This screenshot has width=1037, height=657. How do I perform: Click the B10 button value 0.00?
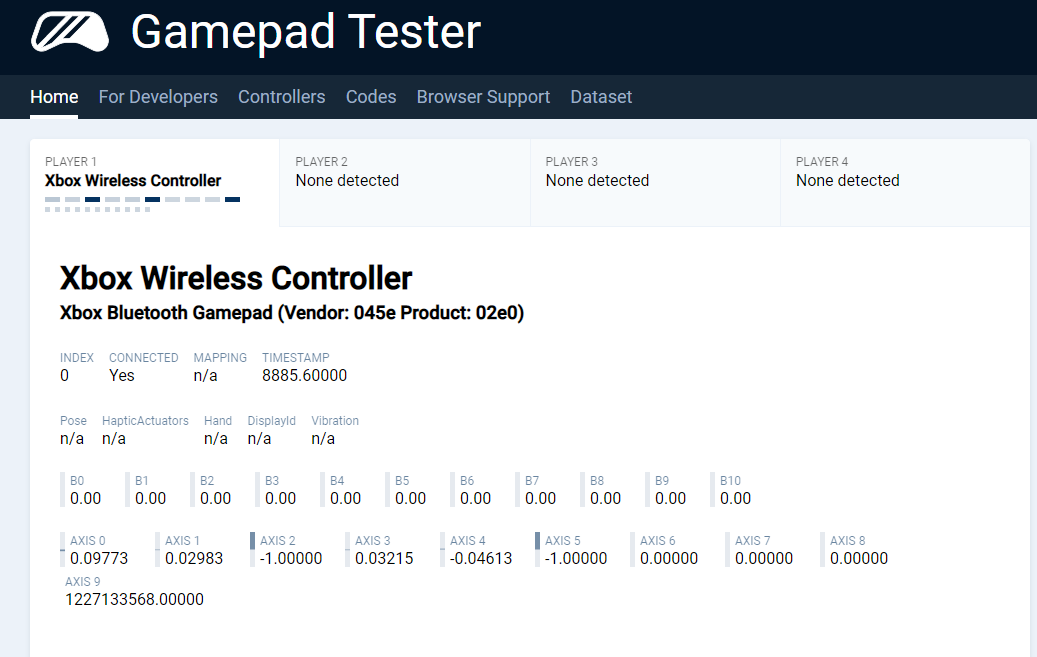(x=735, y=498)
